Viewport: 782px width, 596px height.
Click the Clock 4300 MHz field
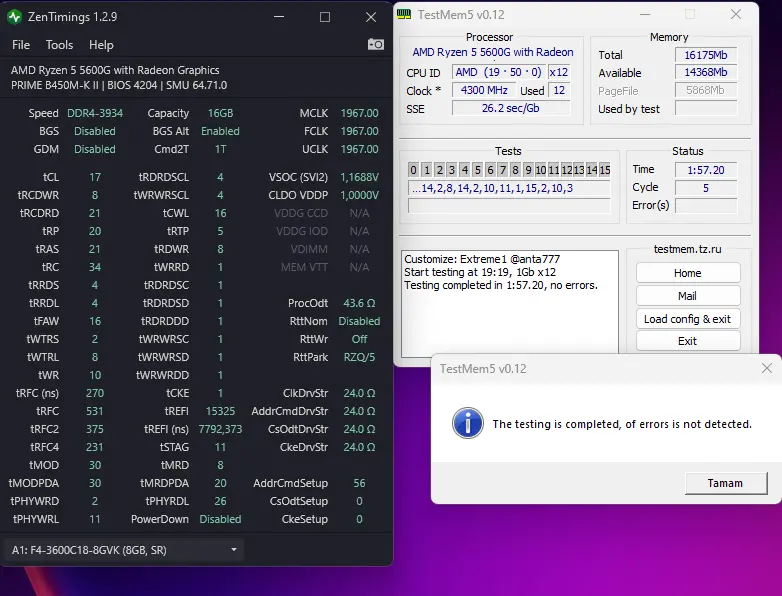click(484, 90)
